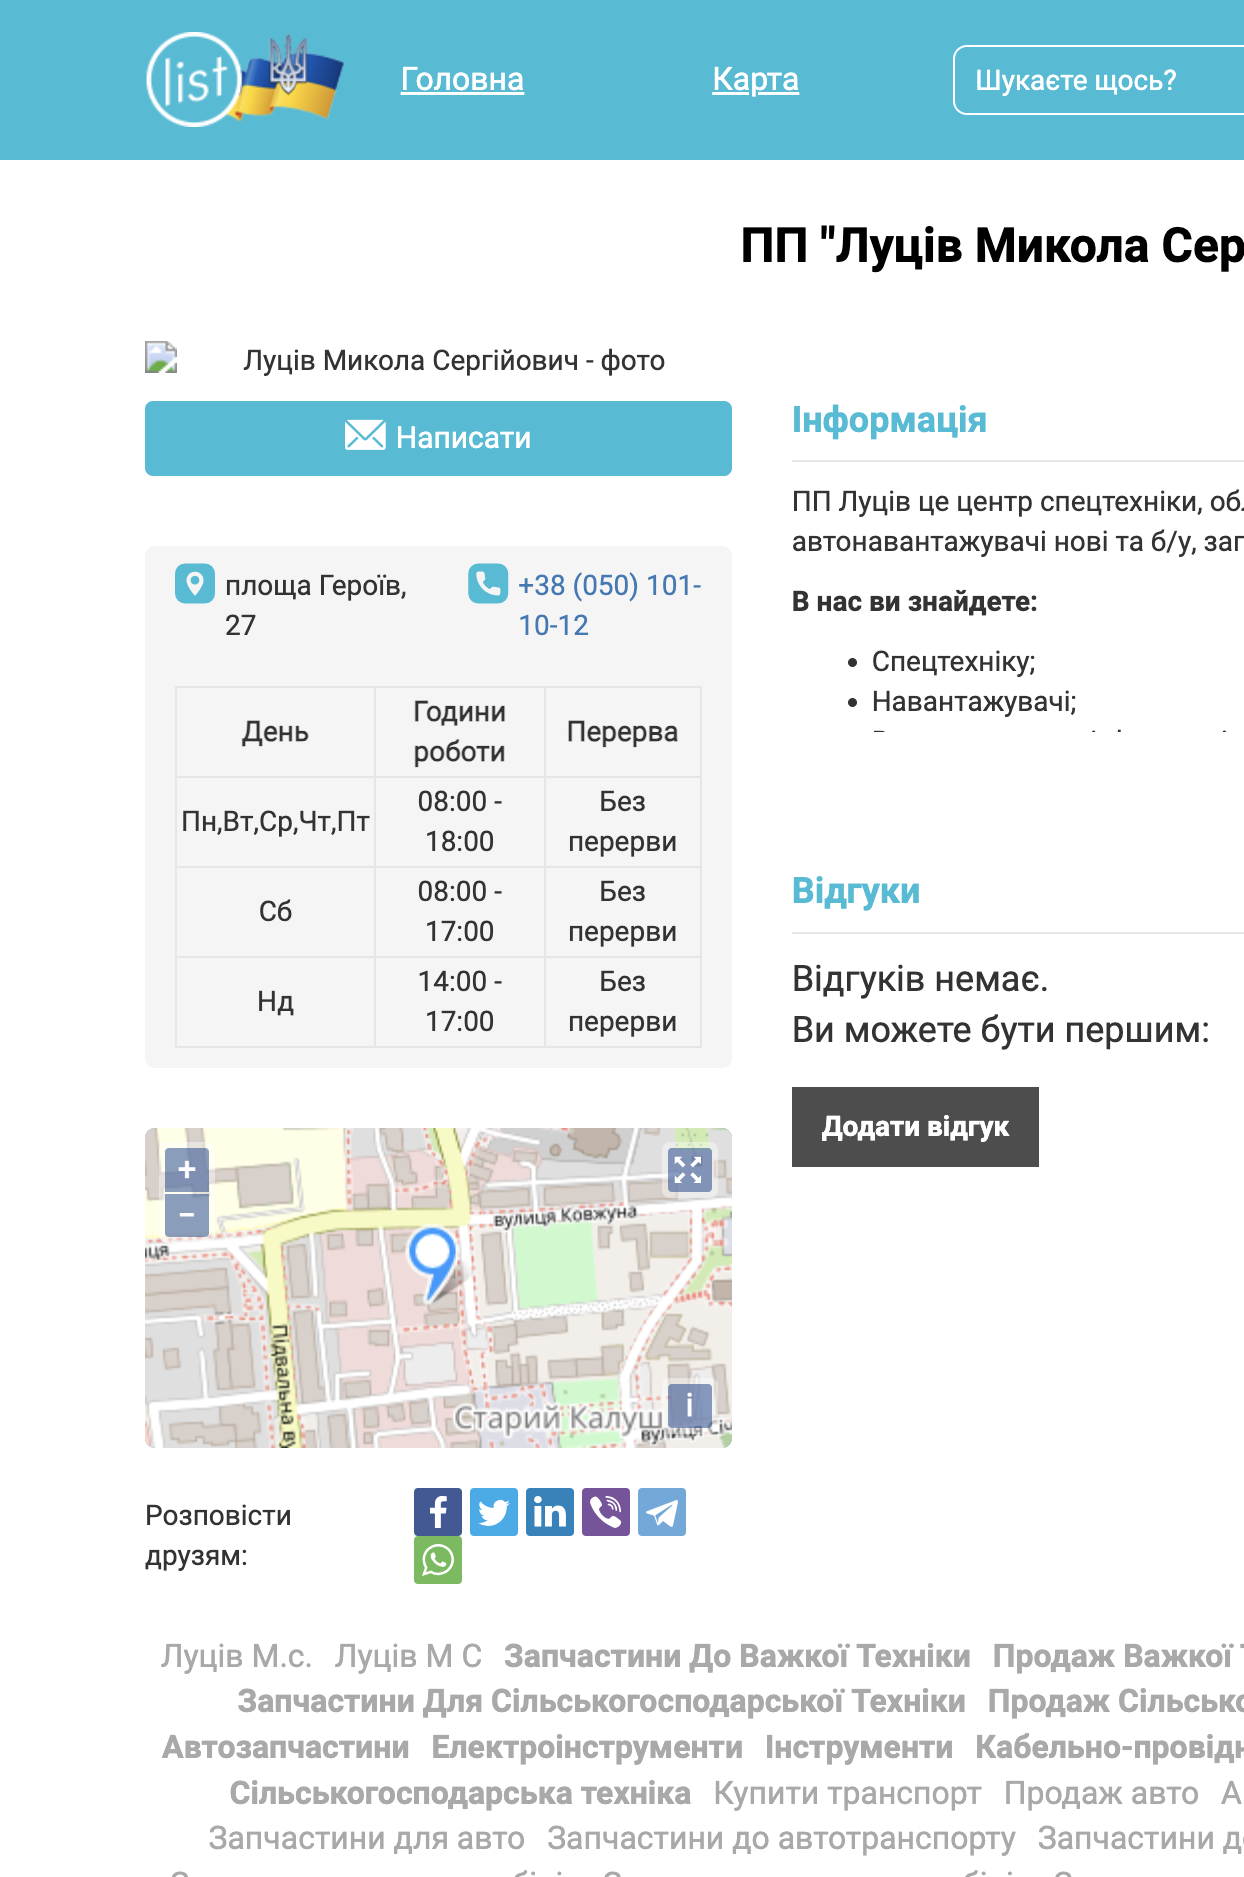Open the Запчастини до автотранспорту tag

tap(781, 1838)
